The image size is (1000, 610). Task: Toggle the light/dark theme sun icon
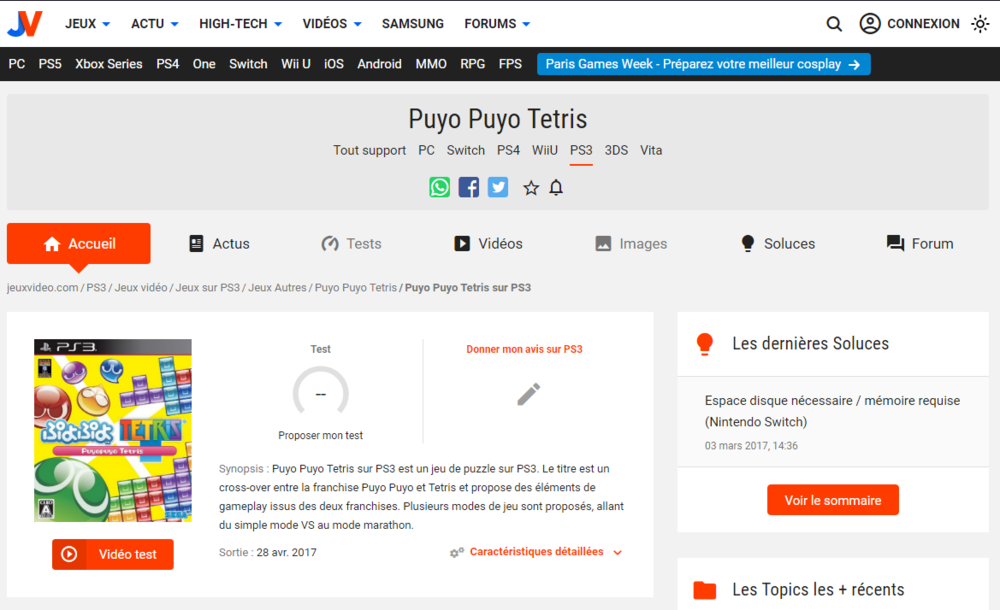(980, 24)
